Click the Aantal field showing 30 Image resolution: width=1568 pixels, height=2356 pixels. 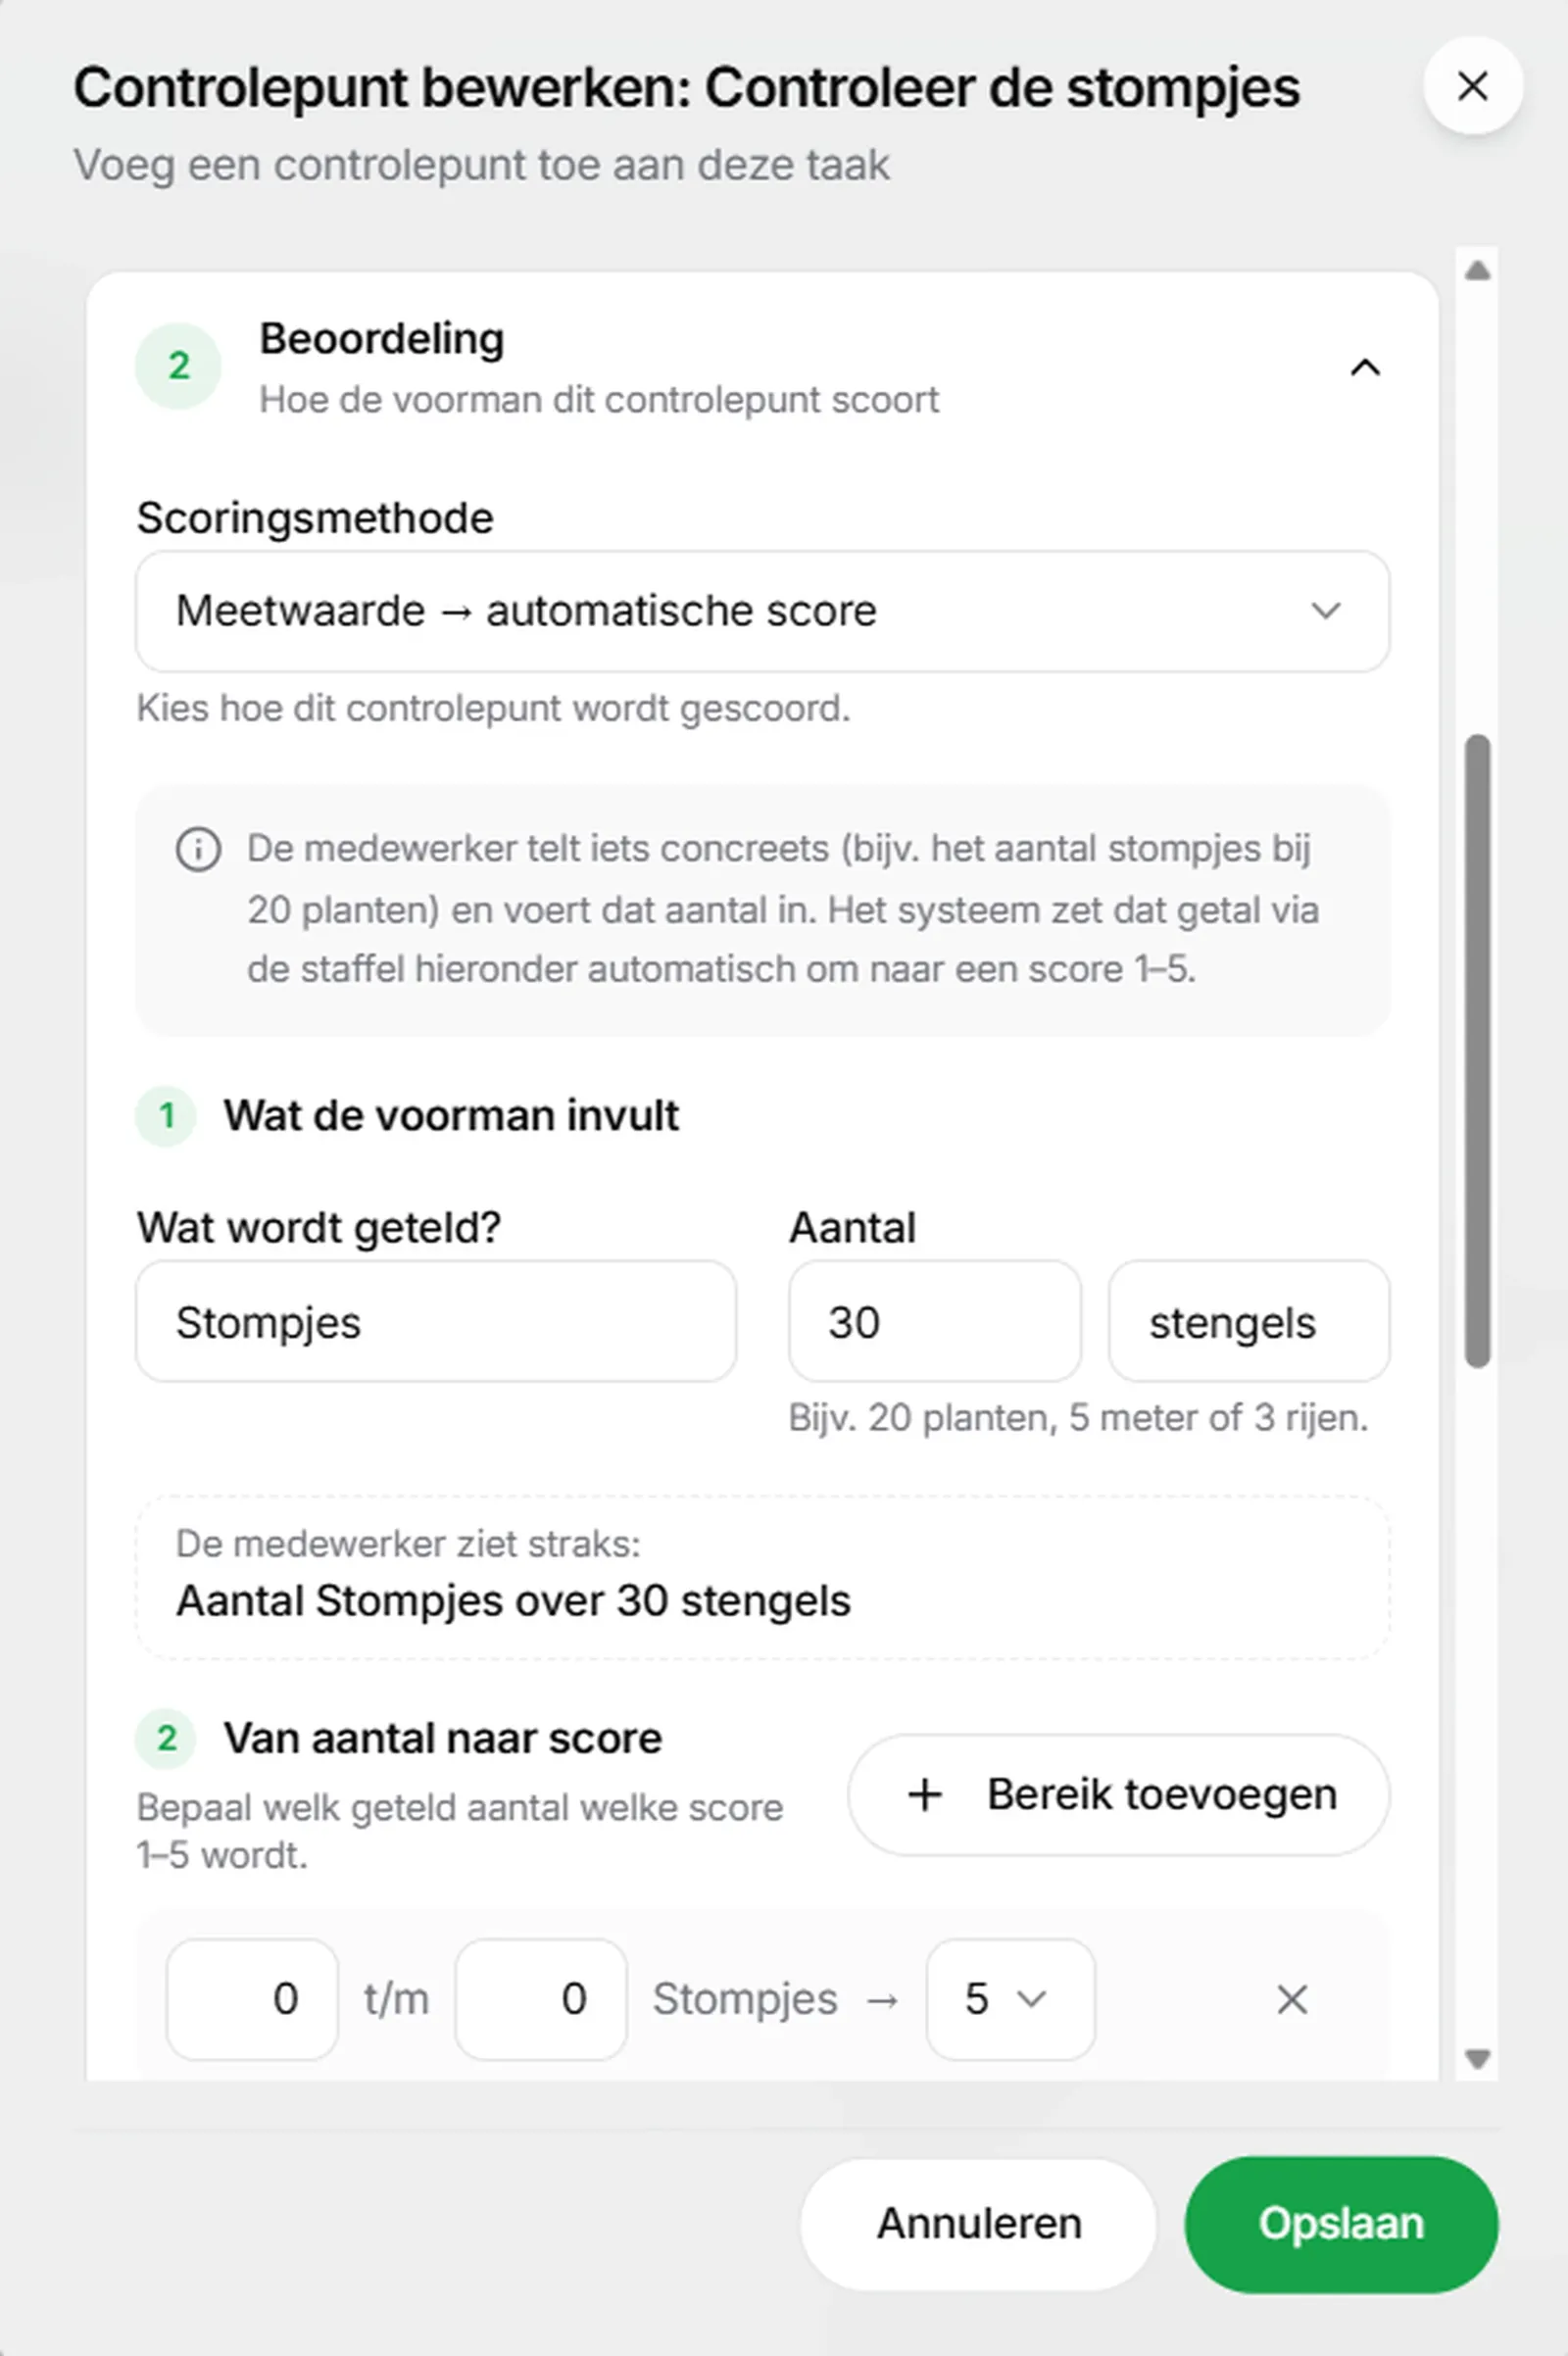tap(934, 1321)
